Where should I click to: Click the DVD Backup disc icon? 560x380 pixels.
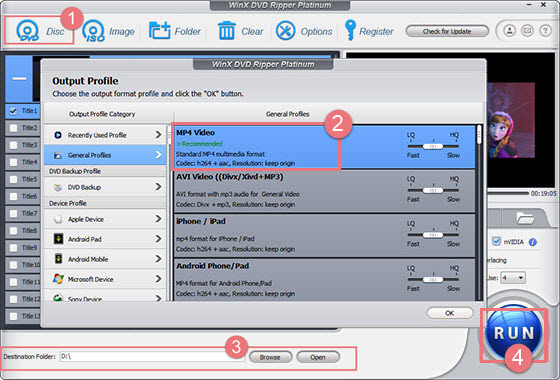(x=58, y=187)
